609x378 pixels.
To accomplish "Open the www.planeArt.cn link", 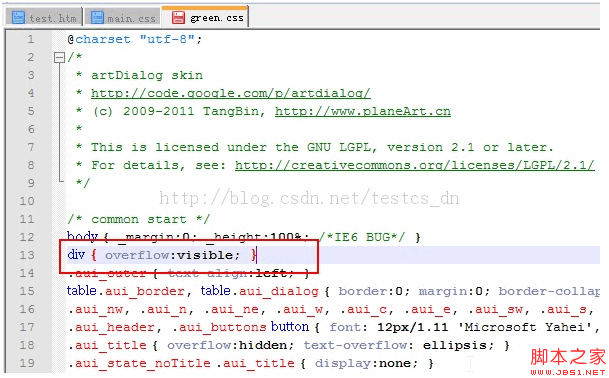I will (x=363, y=111).
